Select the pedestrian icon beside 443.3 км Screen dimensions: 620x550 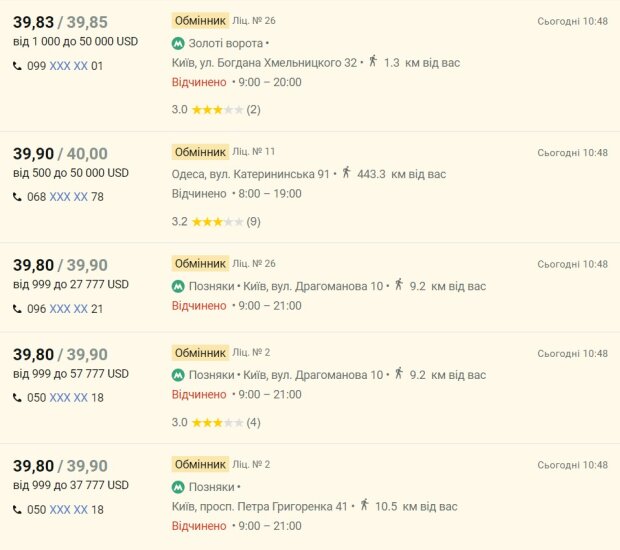pos(347,173)
